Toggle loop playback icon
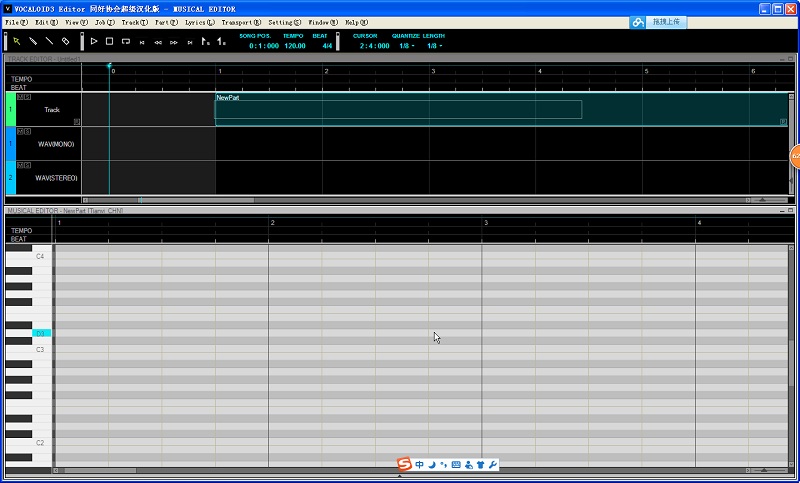Image resolution: width=800 pixels, height=483 pixels. point(125,41)
